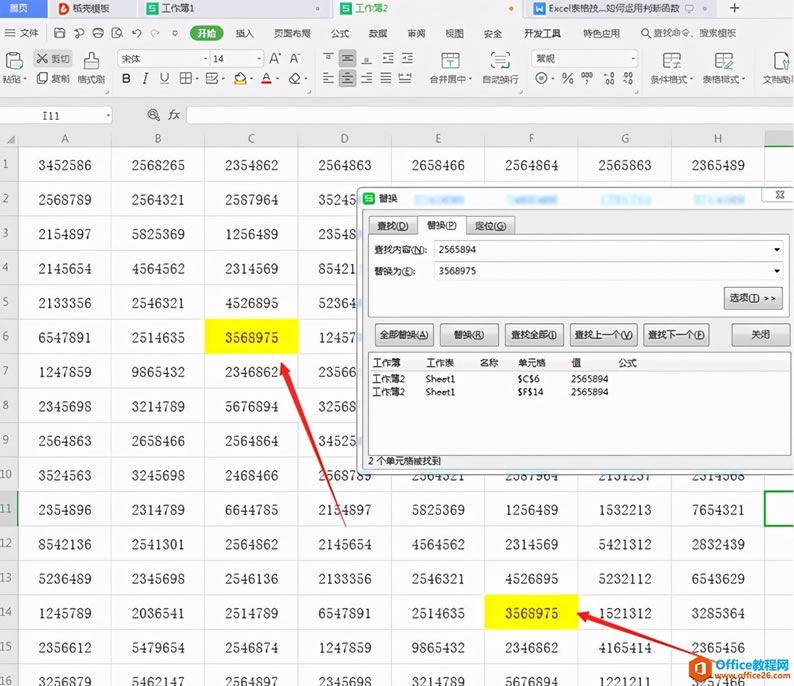This screenshot has height=686, width=794.
Task: Click the print icon in quick toolbar
Action: coord(98,33)
